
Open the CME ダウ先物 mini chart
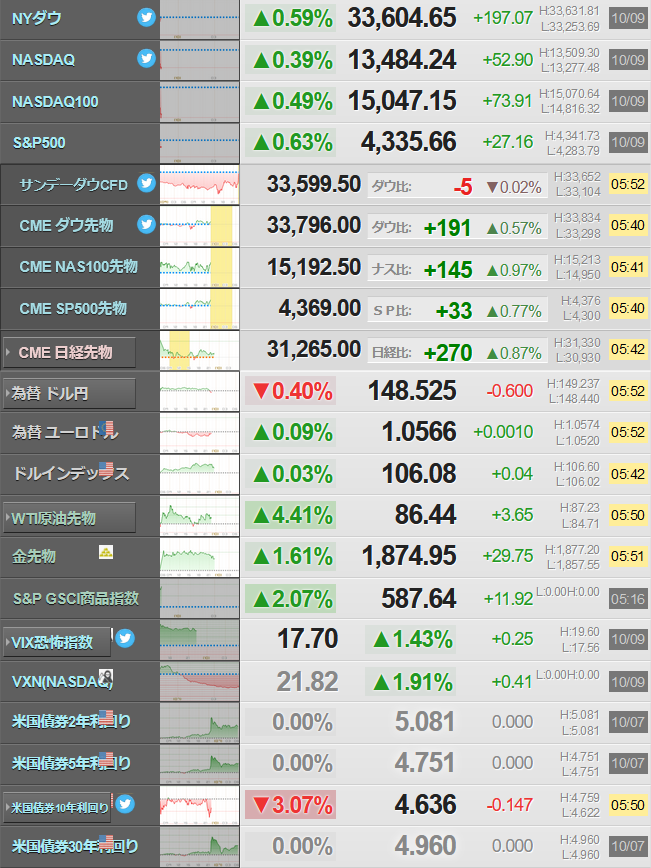click(199, 226)
